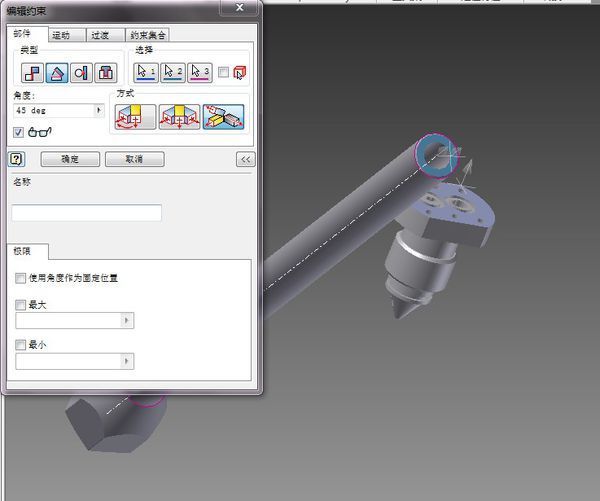The width and height of the screenshot is (600, 501).
Task: Close the 编辑约束 dialog
Action: tap(239, 8)
